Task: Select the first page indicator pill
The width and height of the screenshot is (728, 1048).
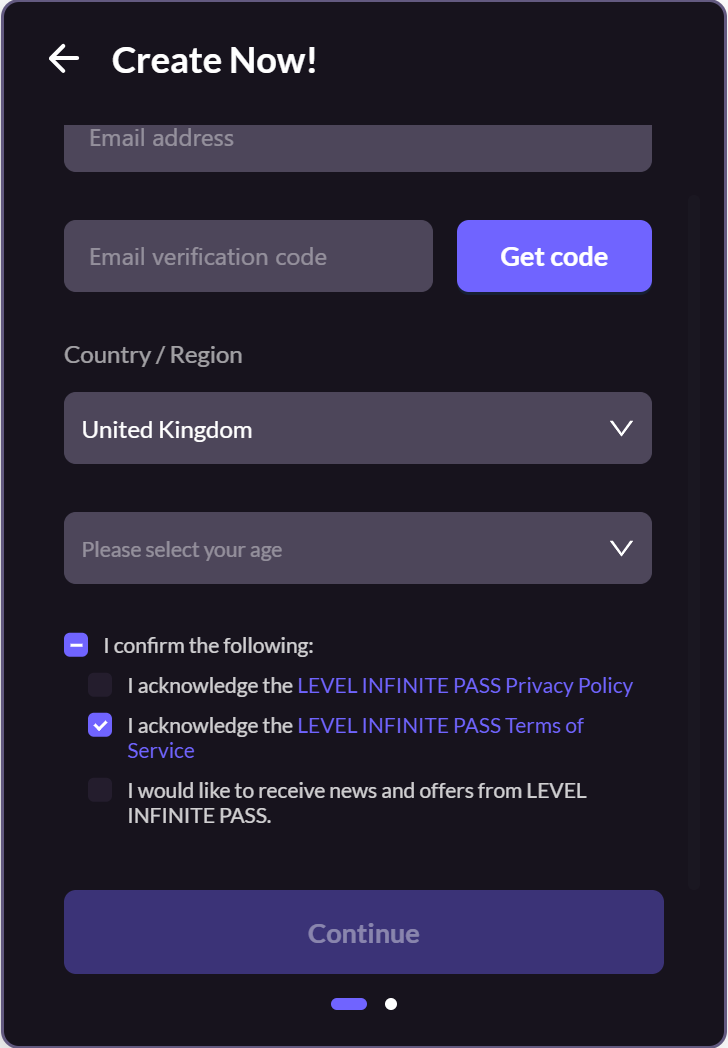Action: 349,1004
